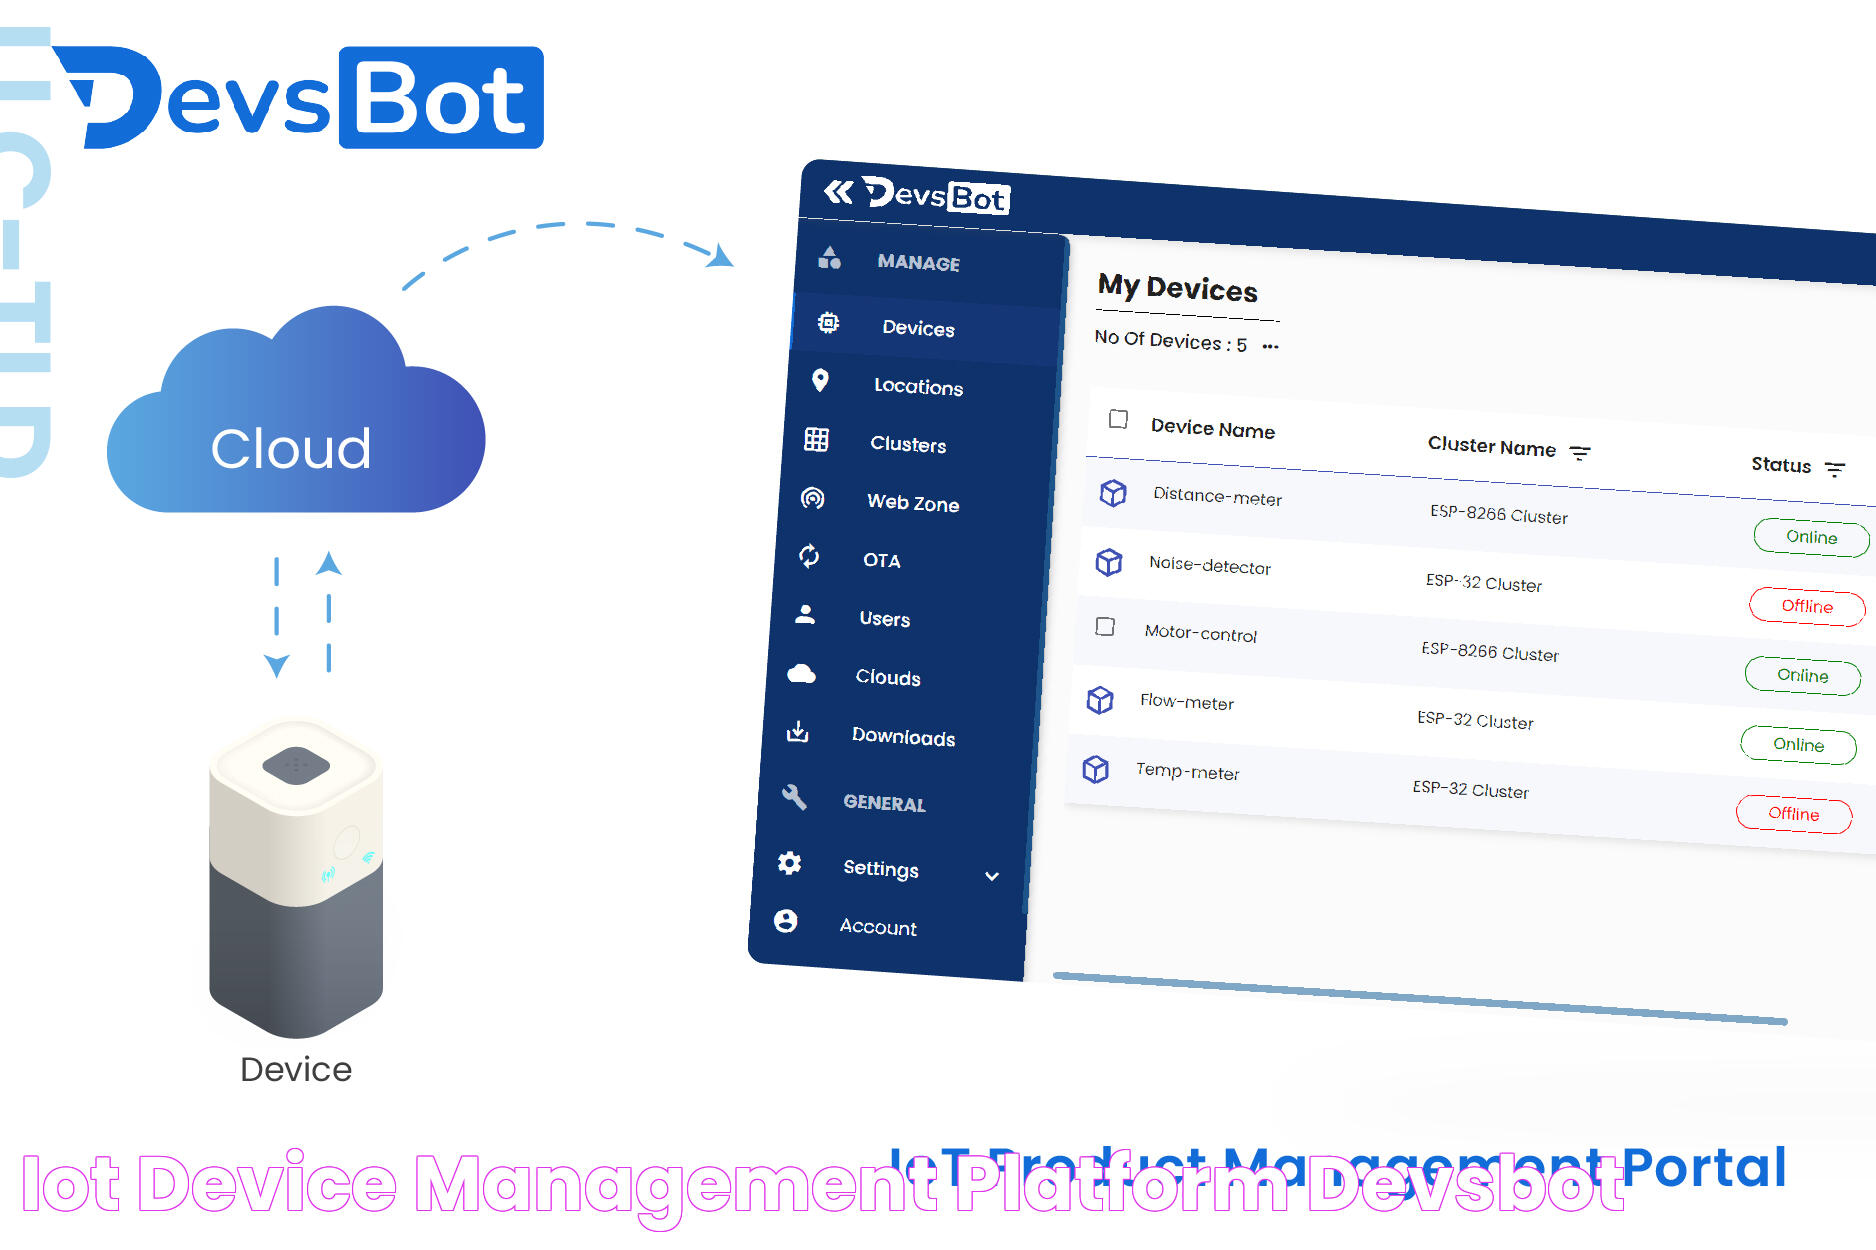Click the cube icon beside Temp-meter
This screenshot has height=1250, width=1876.
click(1096, 769)
